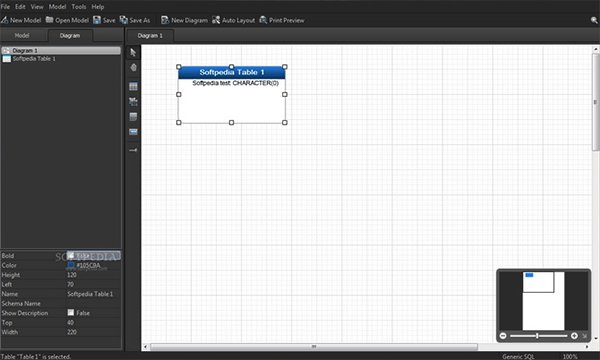
Task: Click the vertical scrollbar thumb at the canvas right
Action: pos(595,102)
